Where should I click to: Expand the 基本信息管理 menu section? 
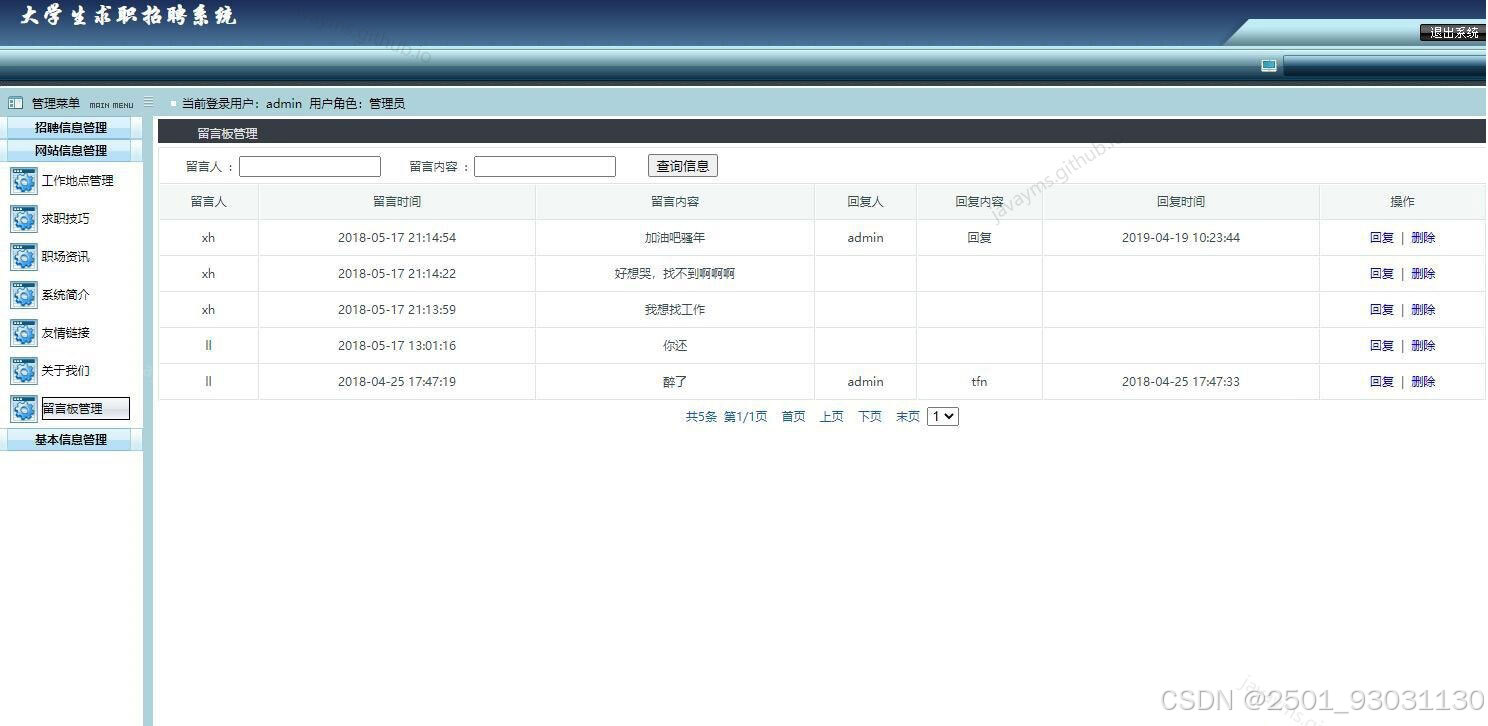[x=71, y=440]
